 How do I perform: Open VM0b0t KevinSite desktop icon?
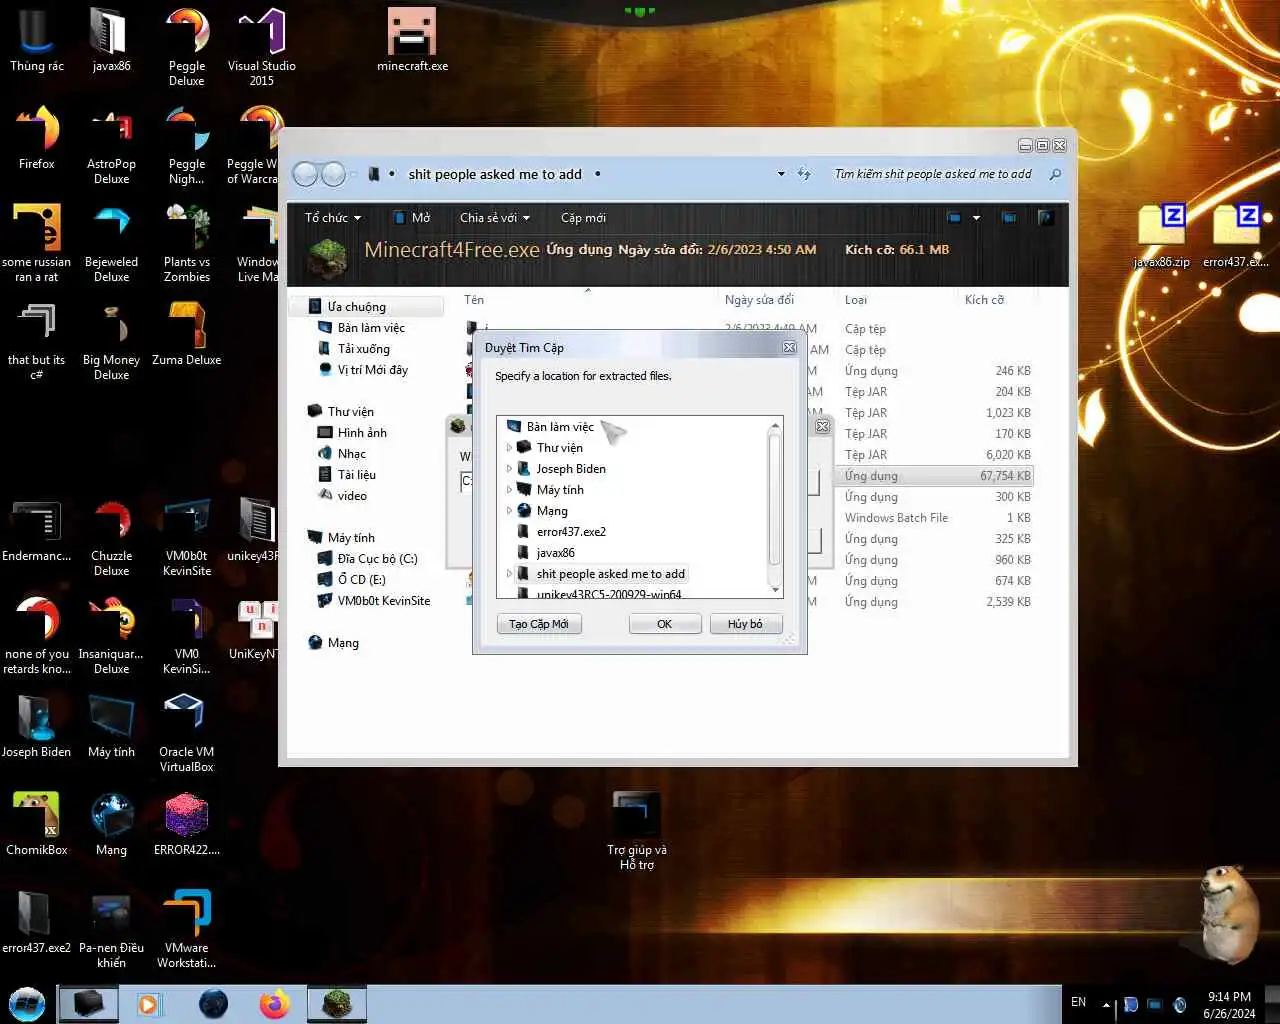187,537
